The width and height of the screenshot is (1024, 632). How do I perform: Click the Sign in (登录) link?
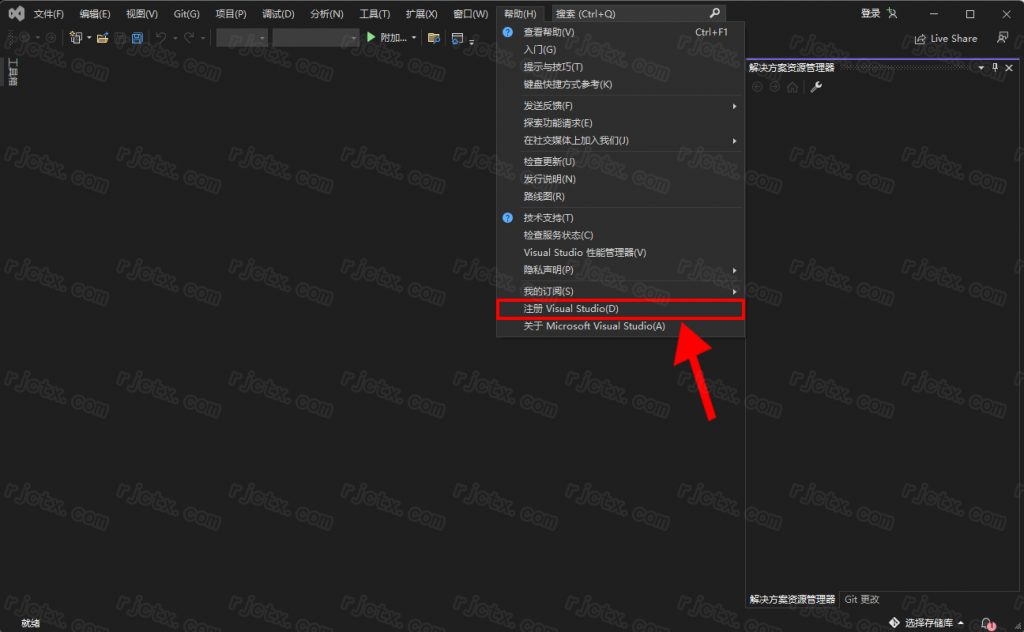click(870, 14)
